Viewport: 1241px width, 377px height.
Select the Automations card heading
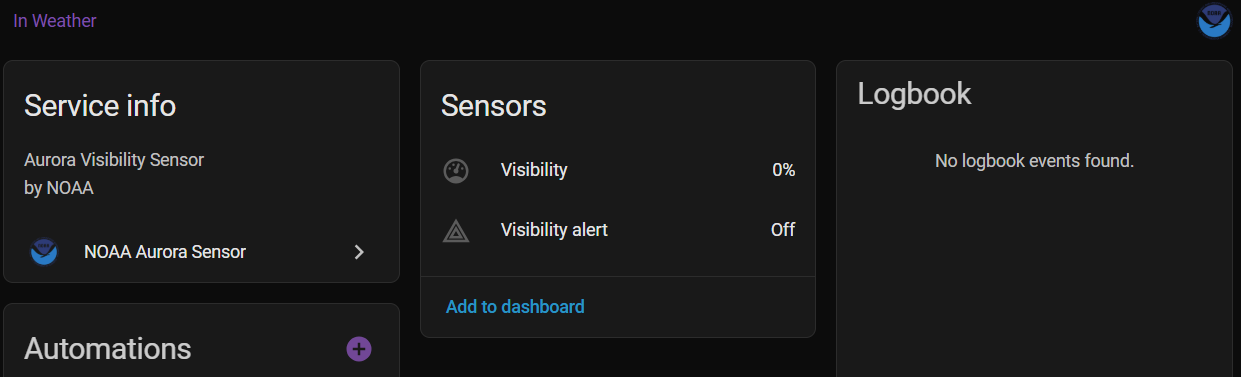point(107,348)
